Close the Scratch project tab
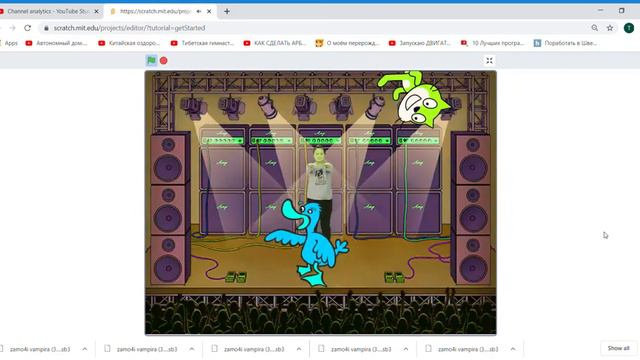This screenshot has width=640, height=360. click(x=209, y=11)
